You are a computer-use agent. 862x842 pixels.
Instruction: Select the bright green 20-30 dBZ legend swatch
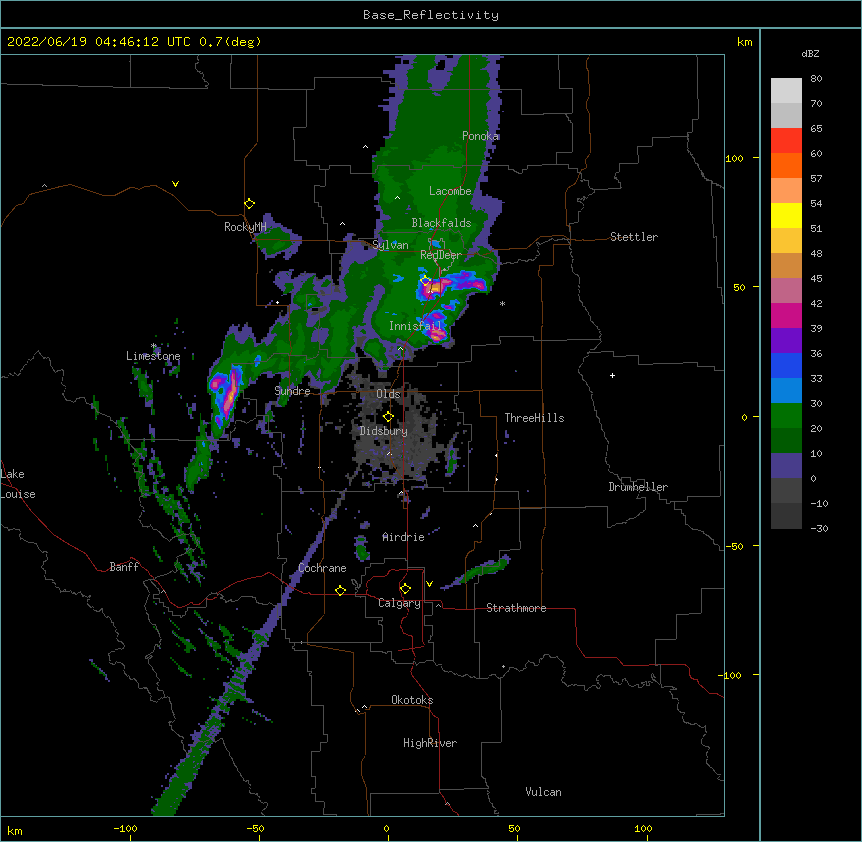point(786,416)
